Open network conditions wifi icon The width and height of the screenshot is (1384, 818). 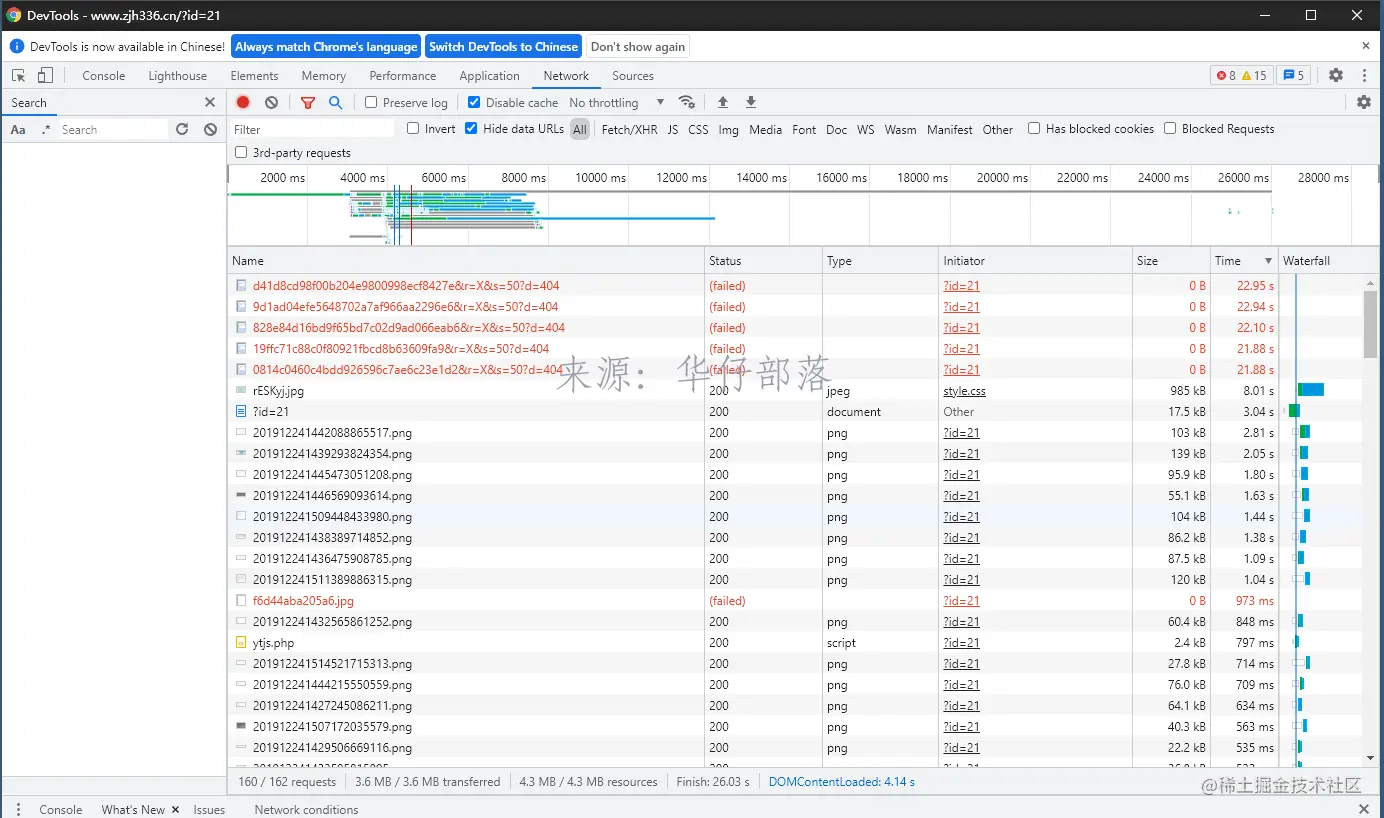pyautogui.click(x=686, y=102)
